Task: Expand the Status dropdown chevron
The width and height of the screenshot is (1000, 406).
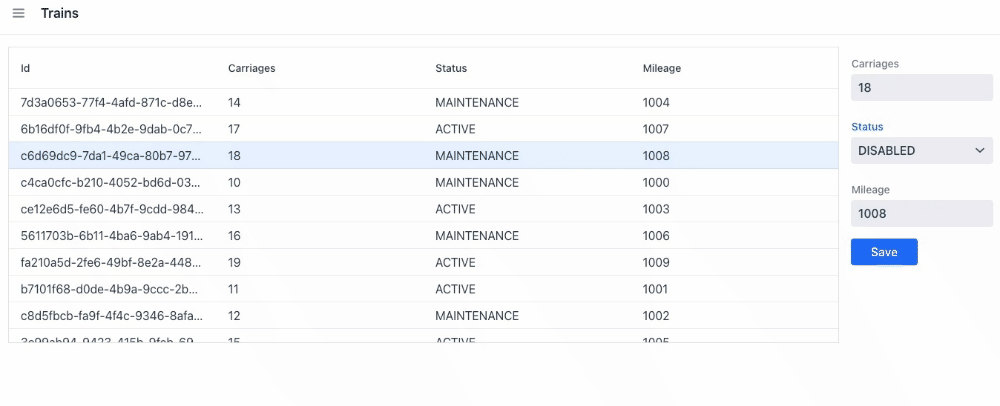Action: pyautogui.click(x=979, y=151)
